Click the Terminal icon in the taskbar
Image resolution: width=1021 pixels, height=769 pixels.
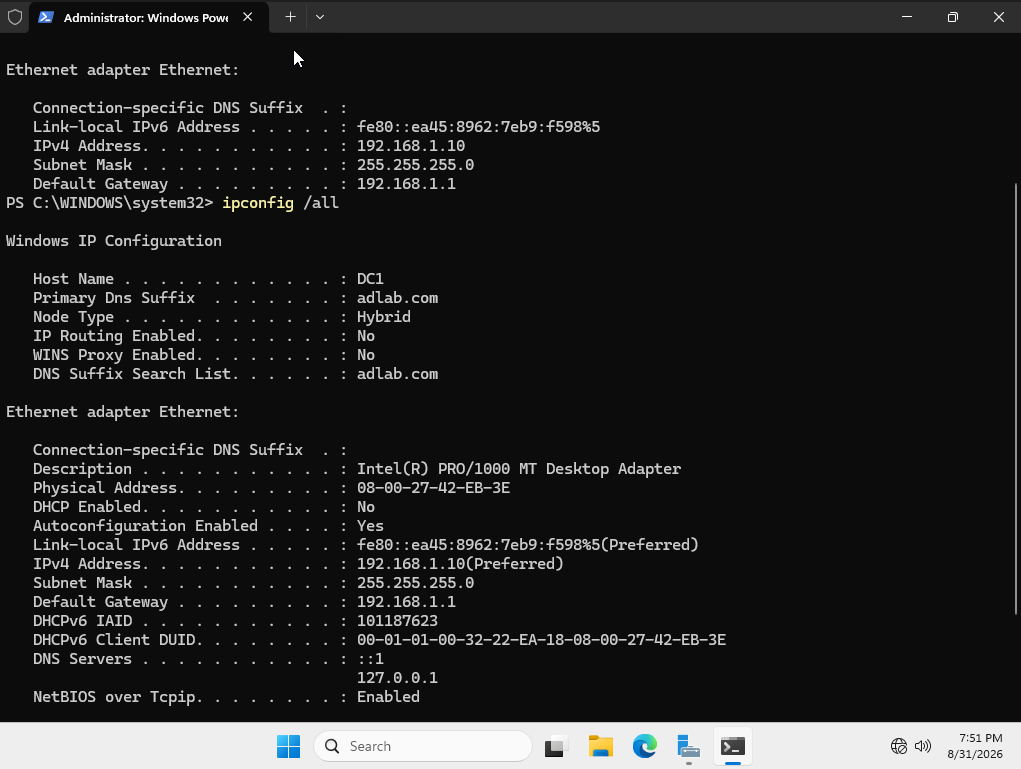click(733, 746)
